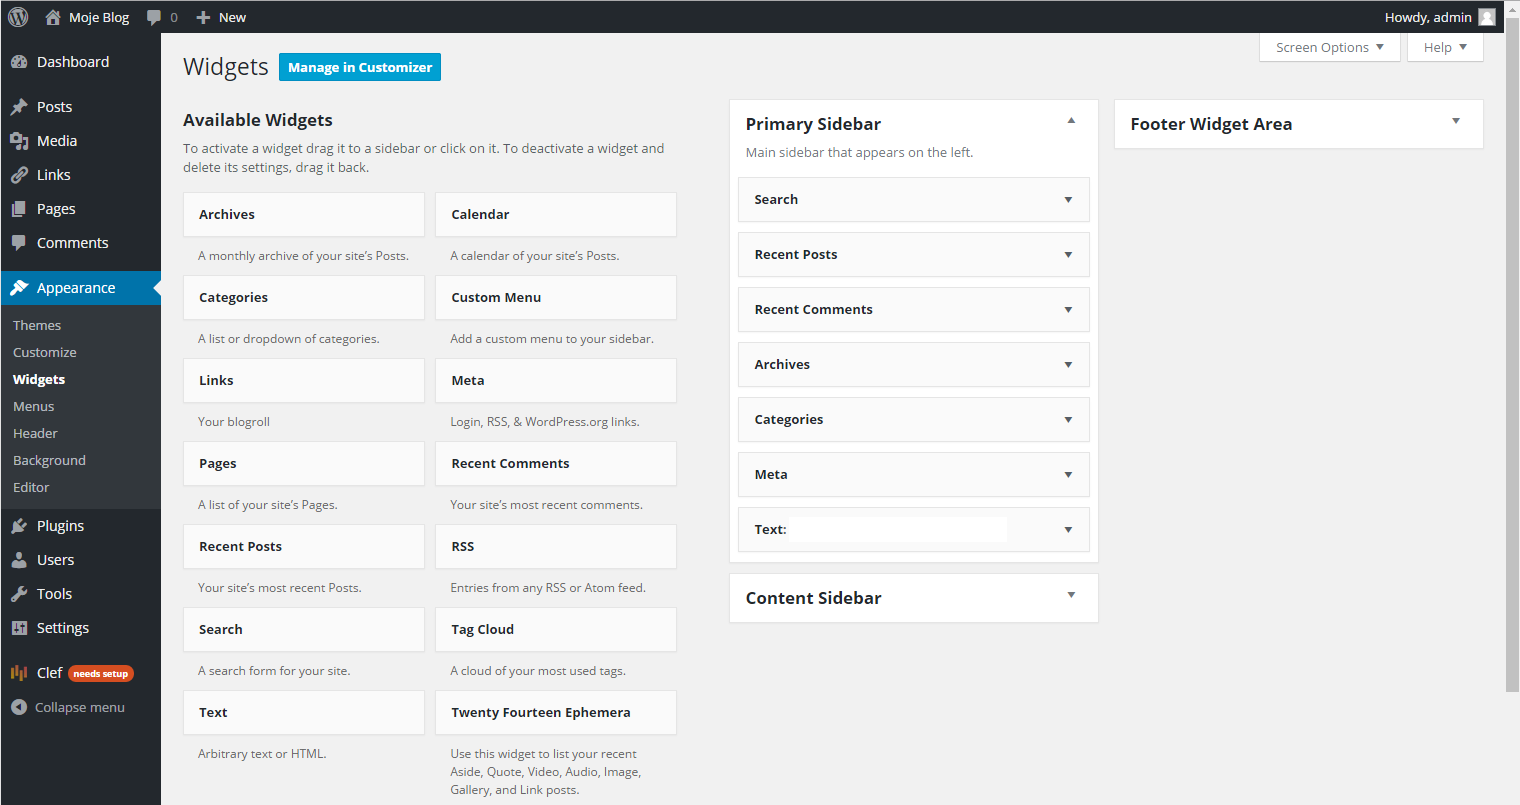
Task: Select the Calendar available widget
Action: pos(556,215)
